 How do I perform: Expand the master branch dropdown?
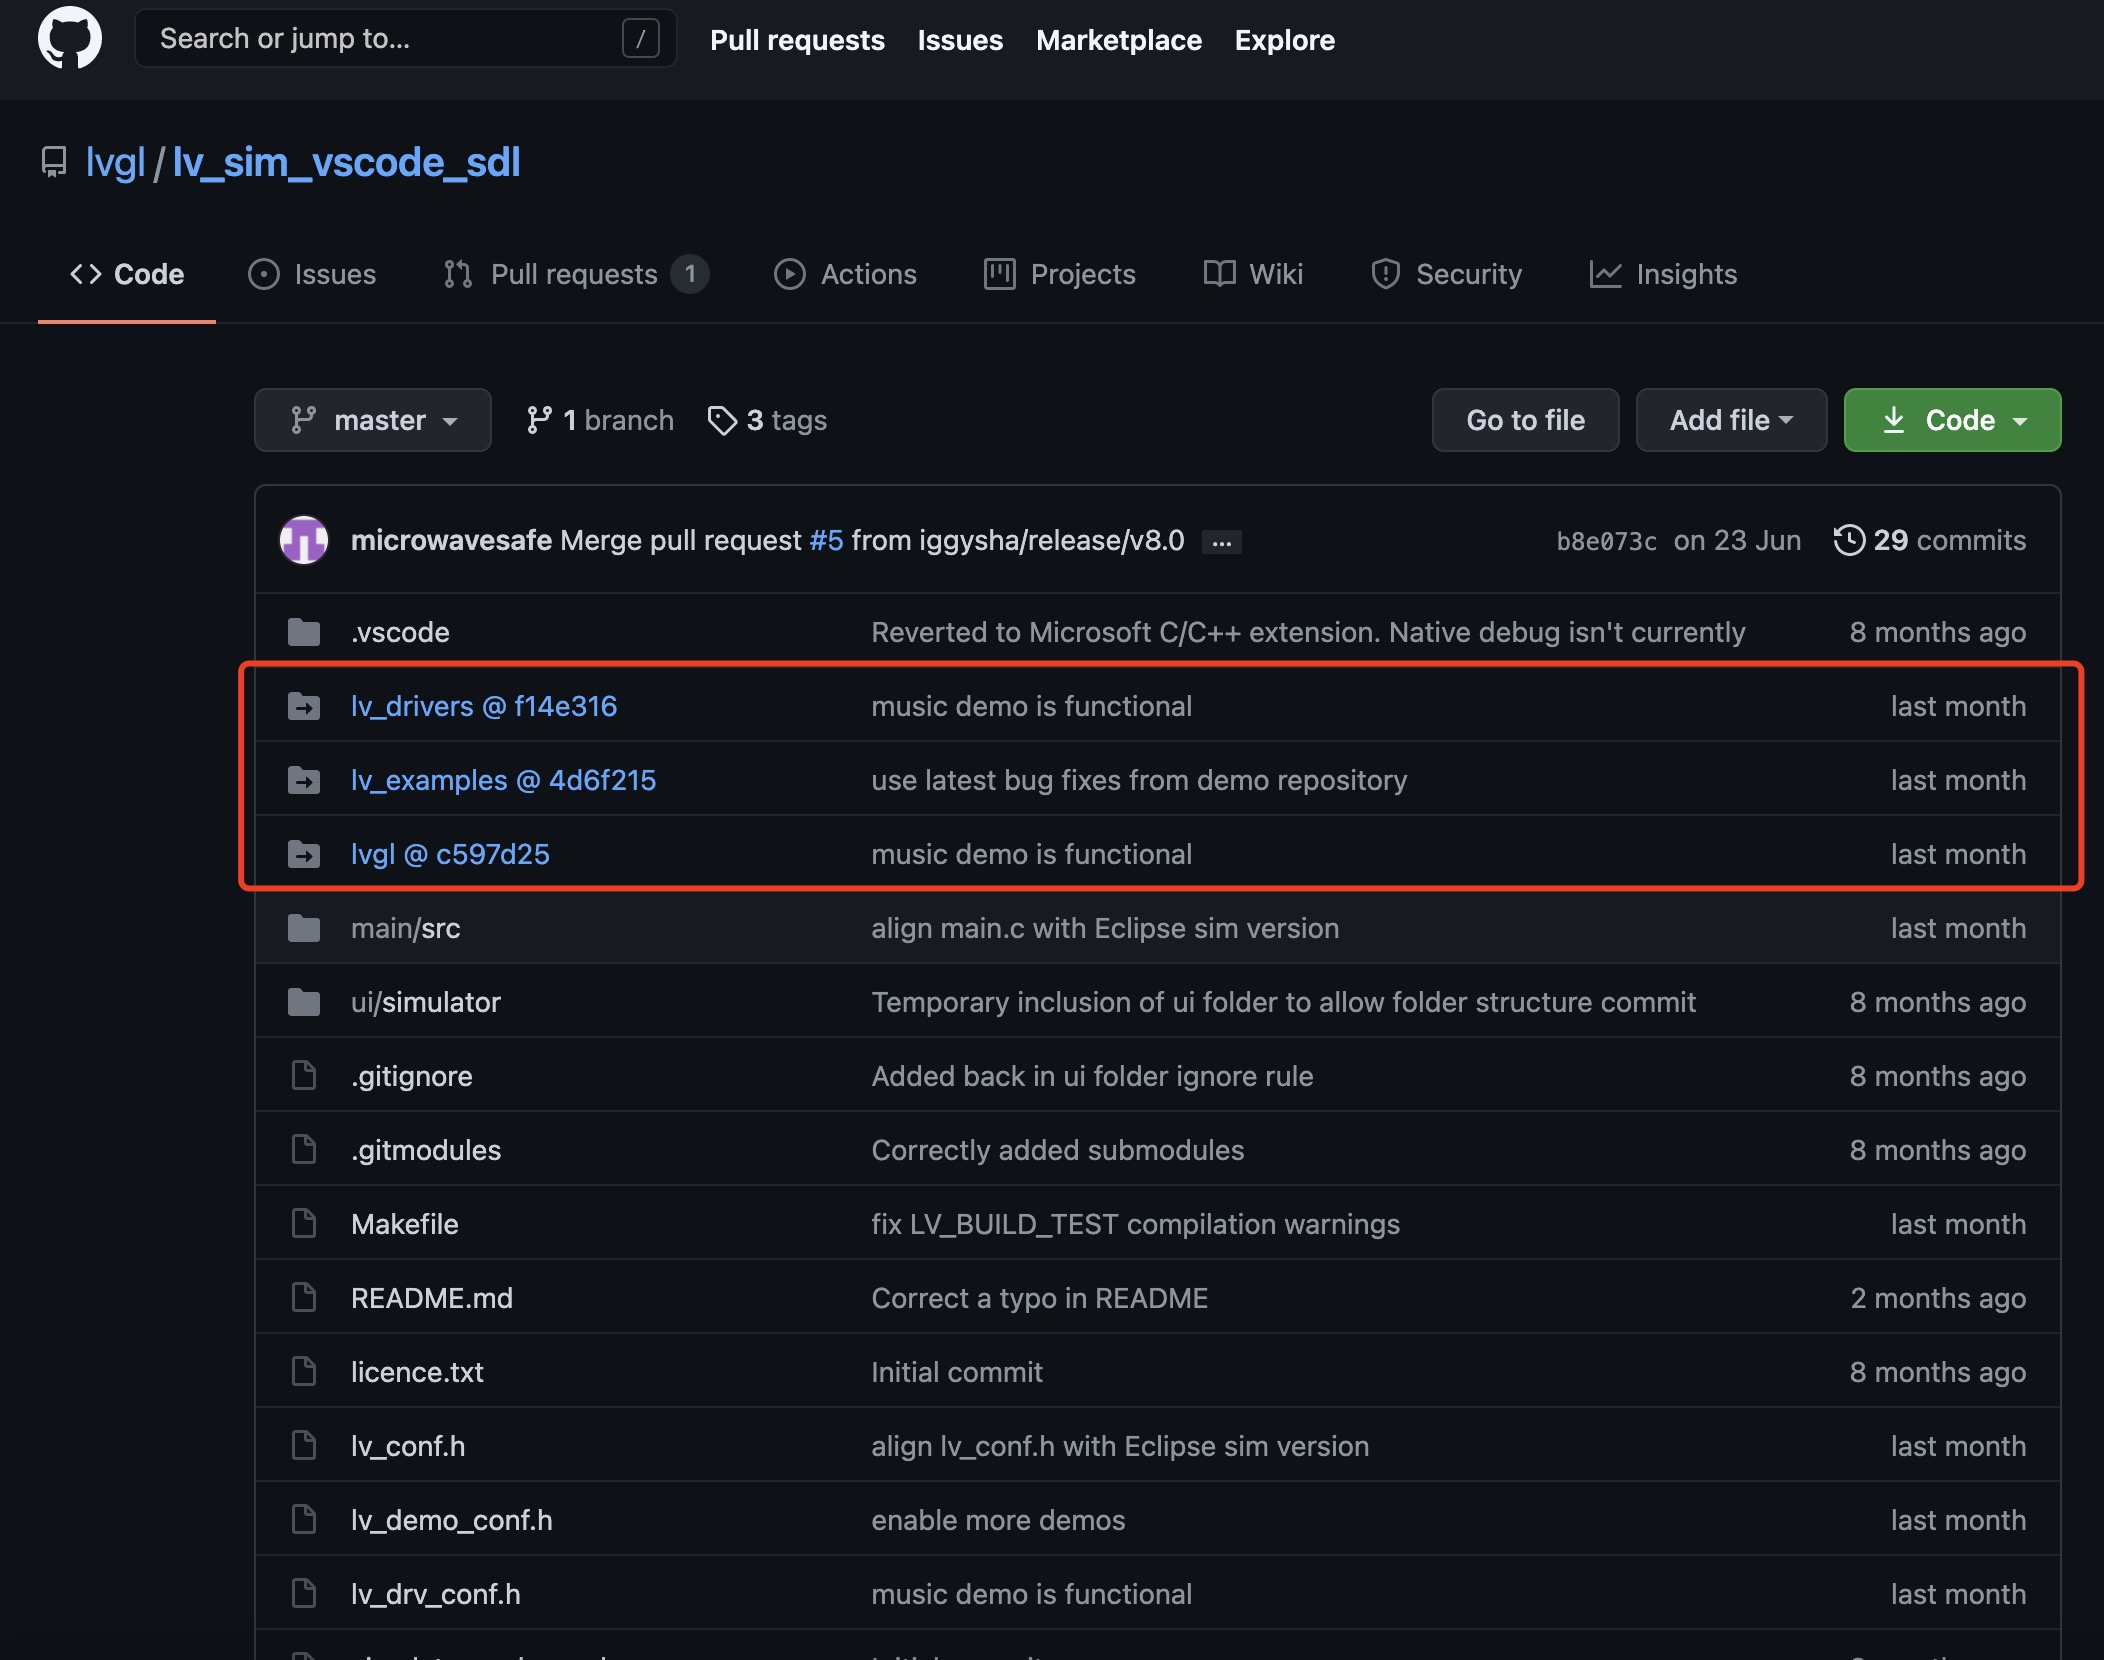pyautogui.click(x=371, y=417)
